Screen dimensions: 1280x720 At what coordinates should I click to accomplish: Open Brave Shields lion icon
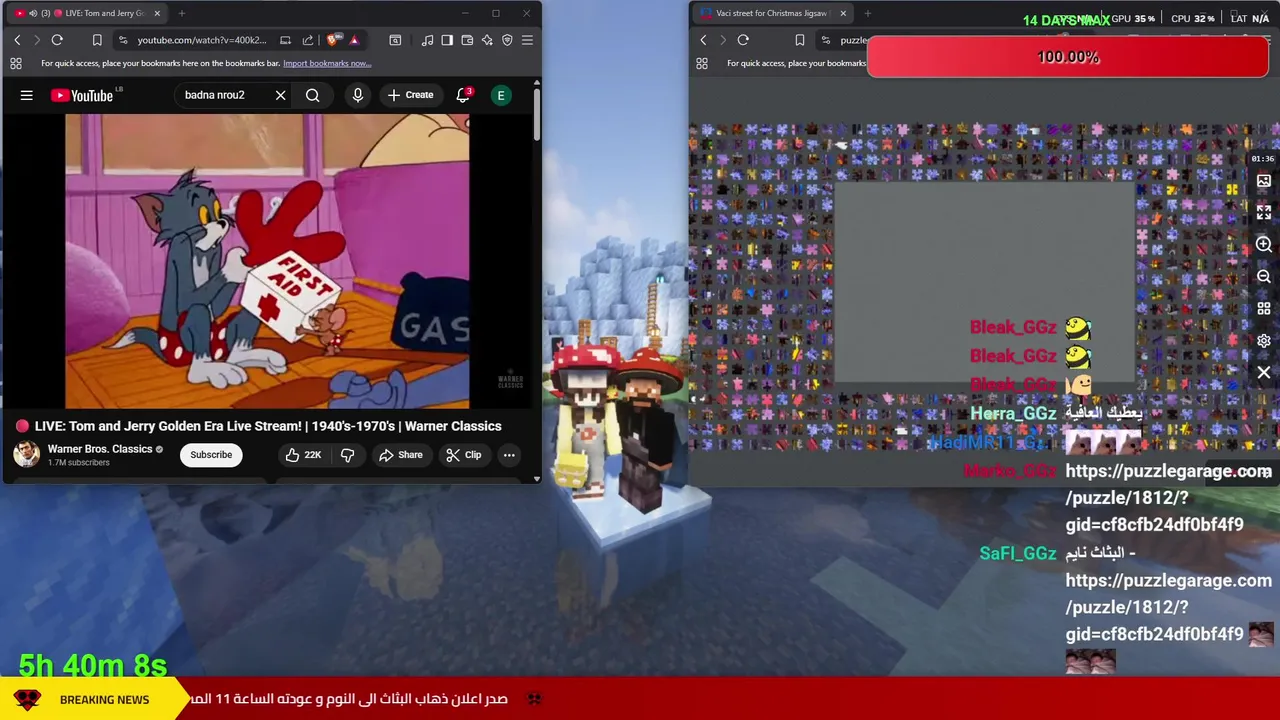point(331,40)
